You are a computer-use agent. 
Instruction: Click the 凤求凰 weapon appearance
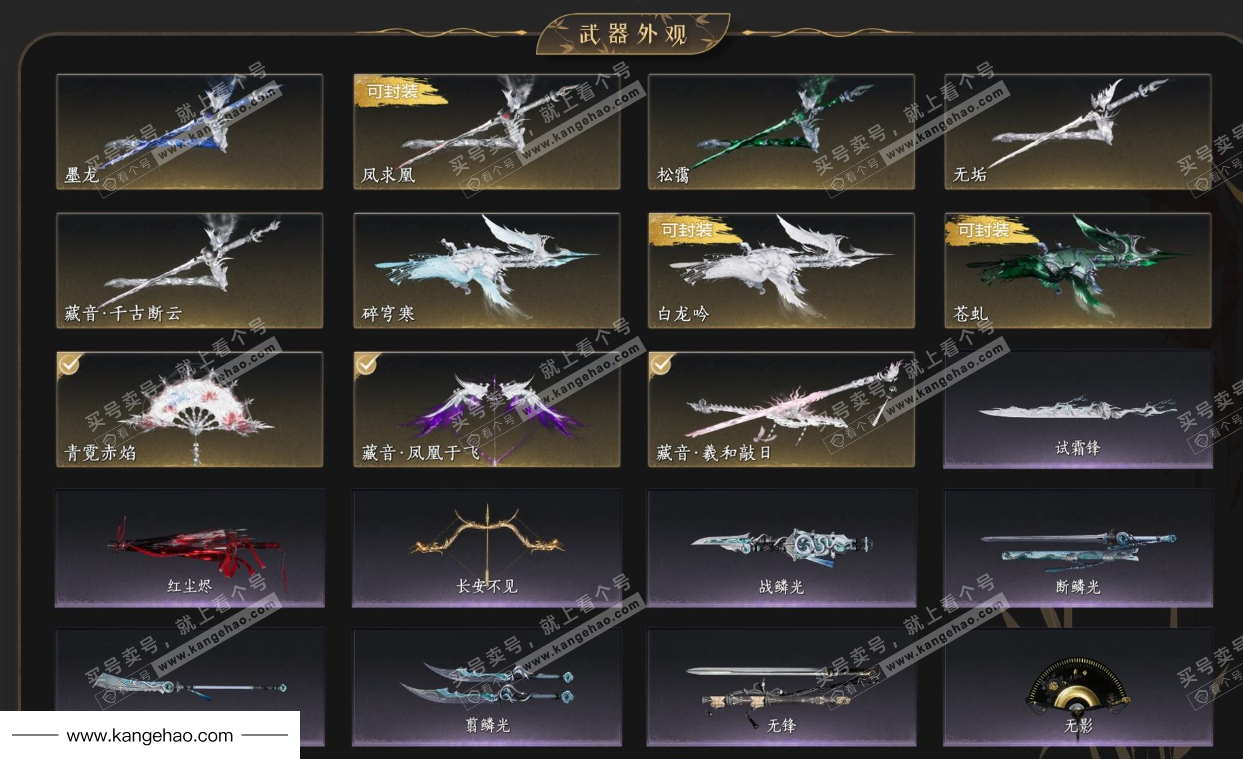486,131
